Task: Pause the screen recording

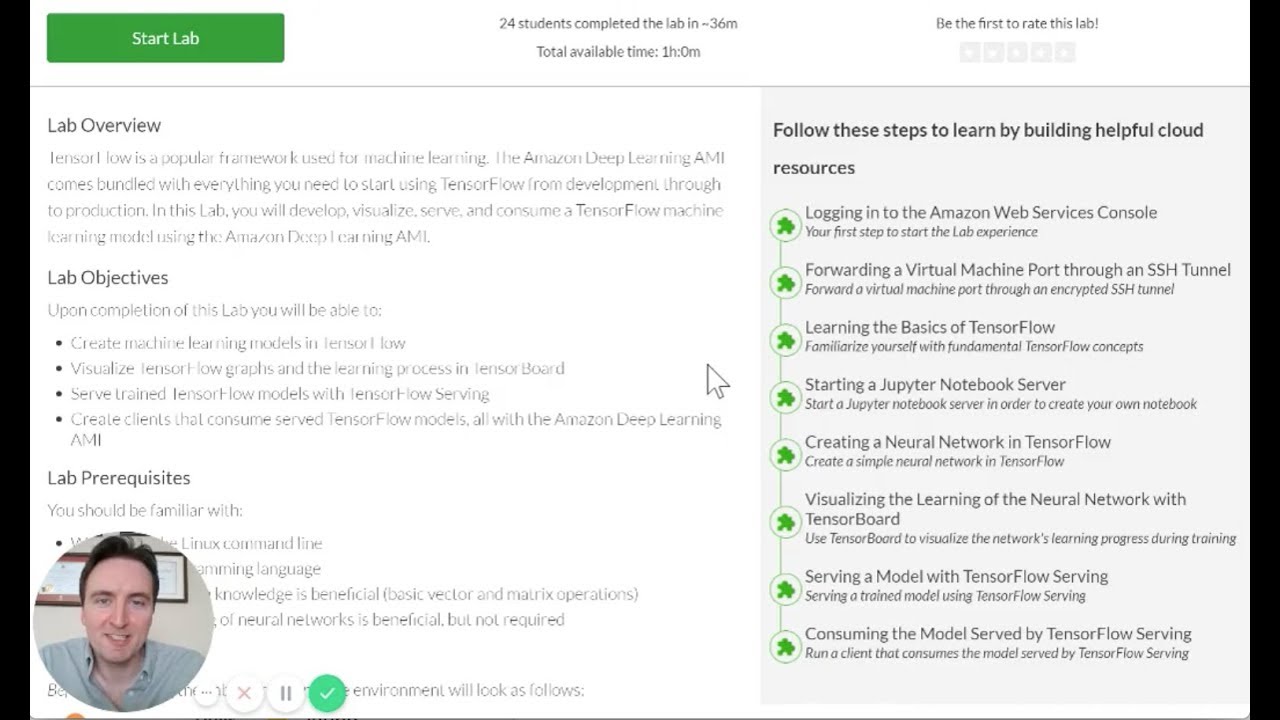Action: (286, 693)
